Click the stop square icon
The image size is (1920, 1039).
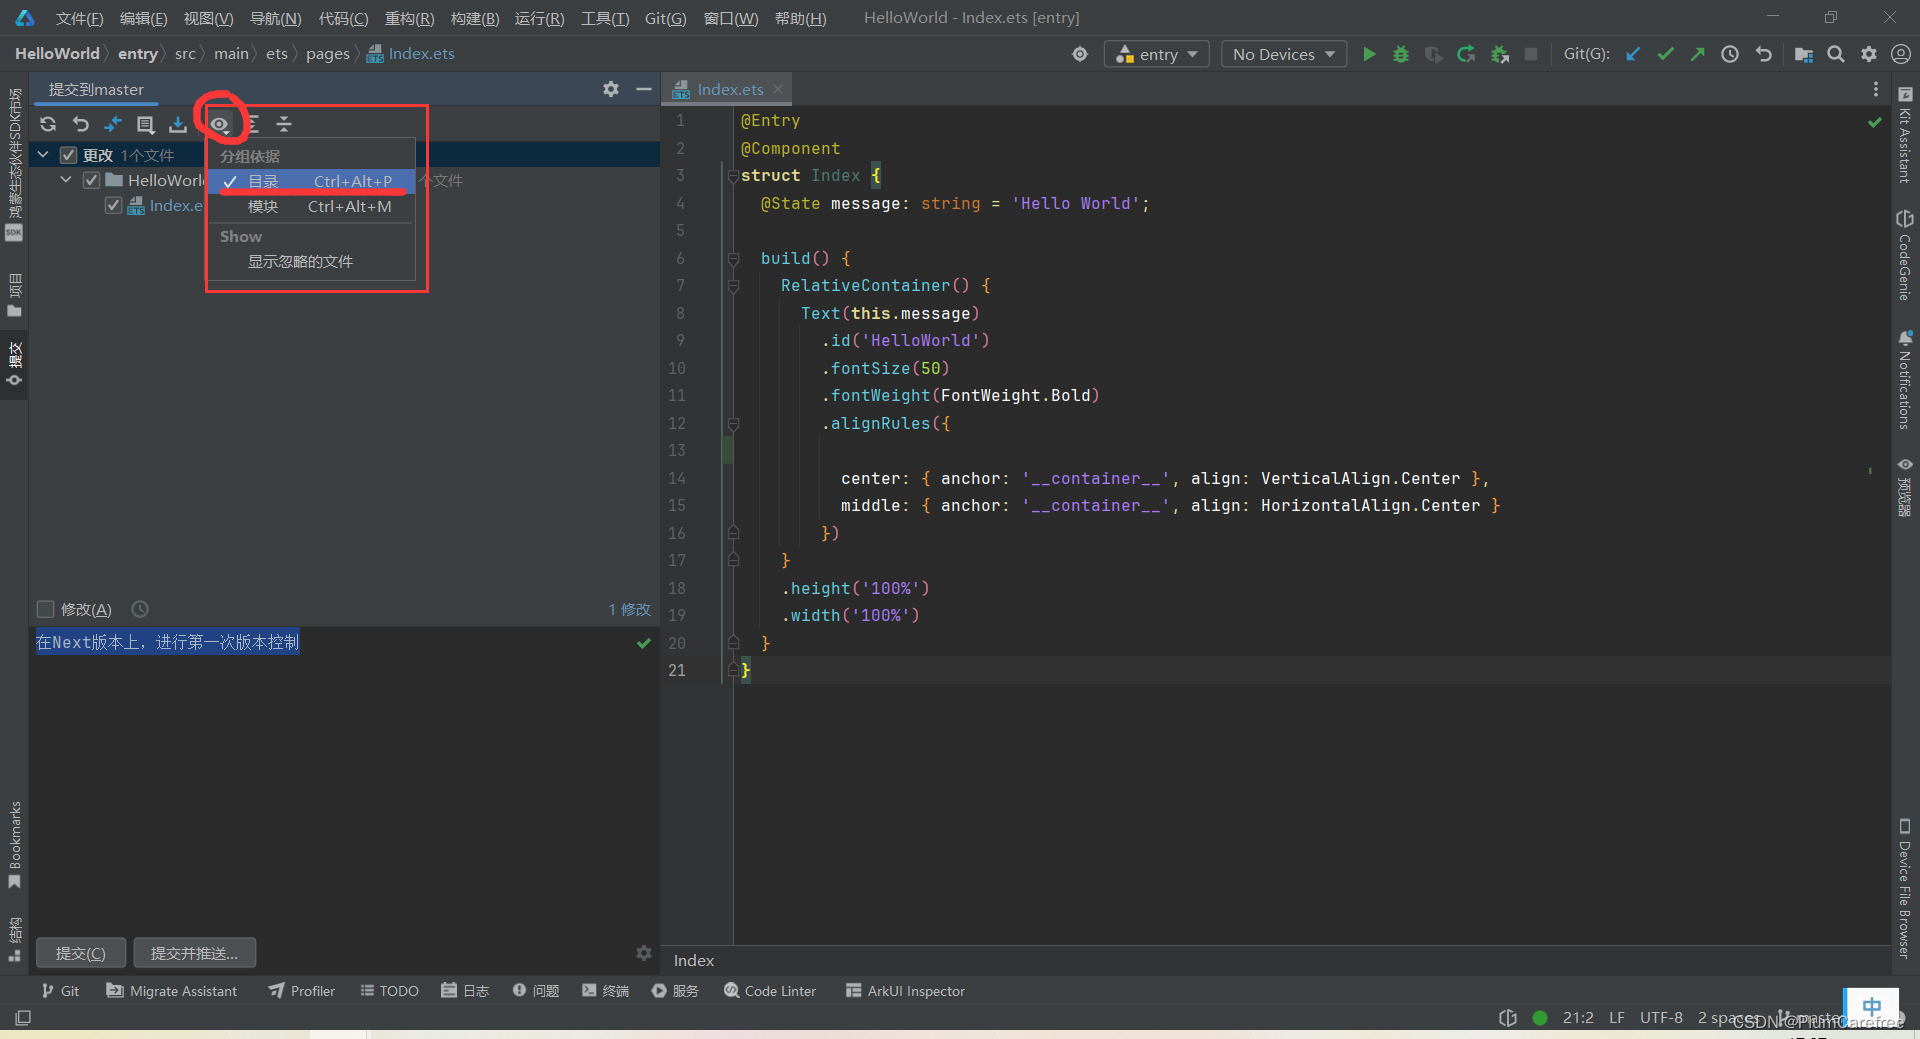pyautogui.click(x=1531, y=54)
